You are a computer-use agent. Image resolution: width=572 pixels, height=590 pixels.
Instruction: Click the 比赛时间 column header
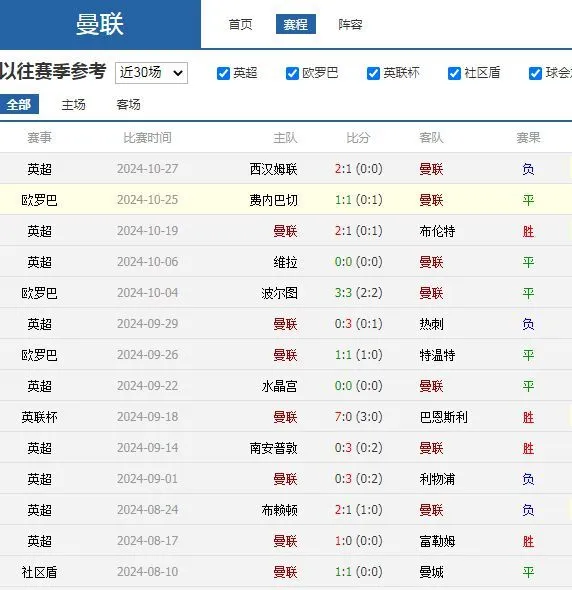click(148, 138)
